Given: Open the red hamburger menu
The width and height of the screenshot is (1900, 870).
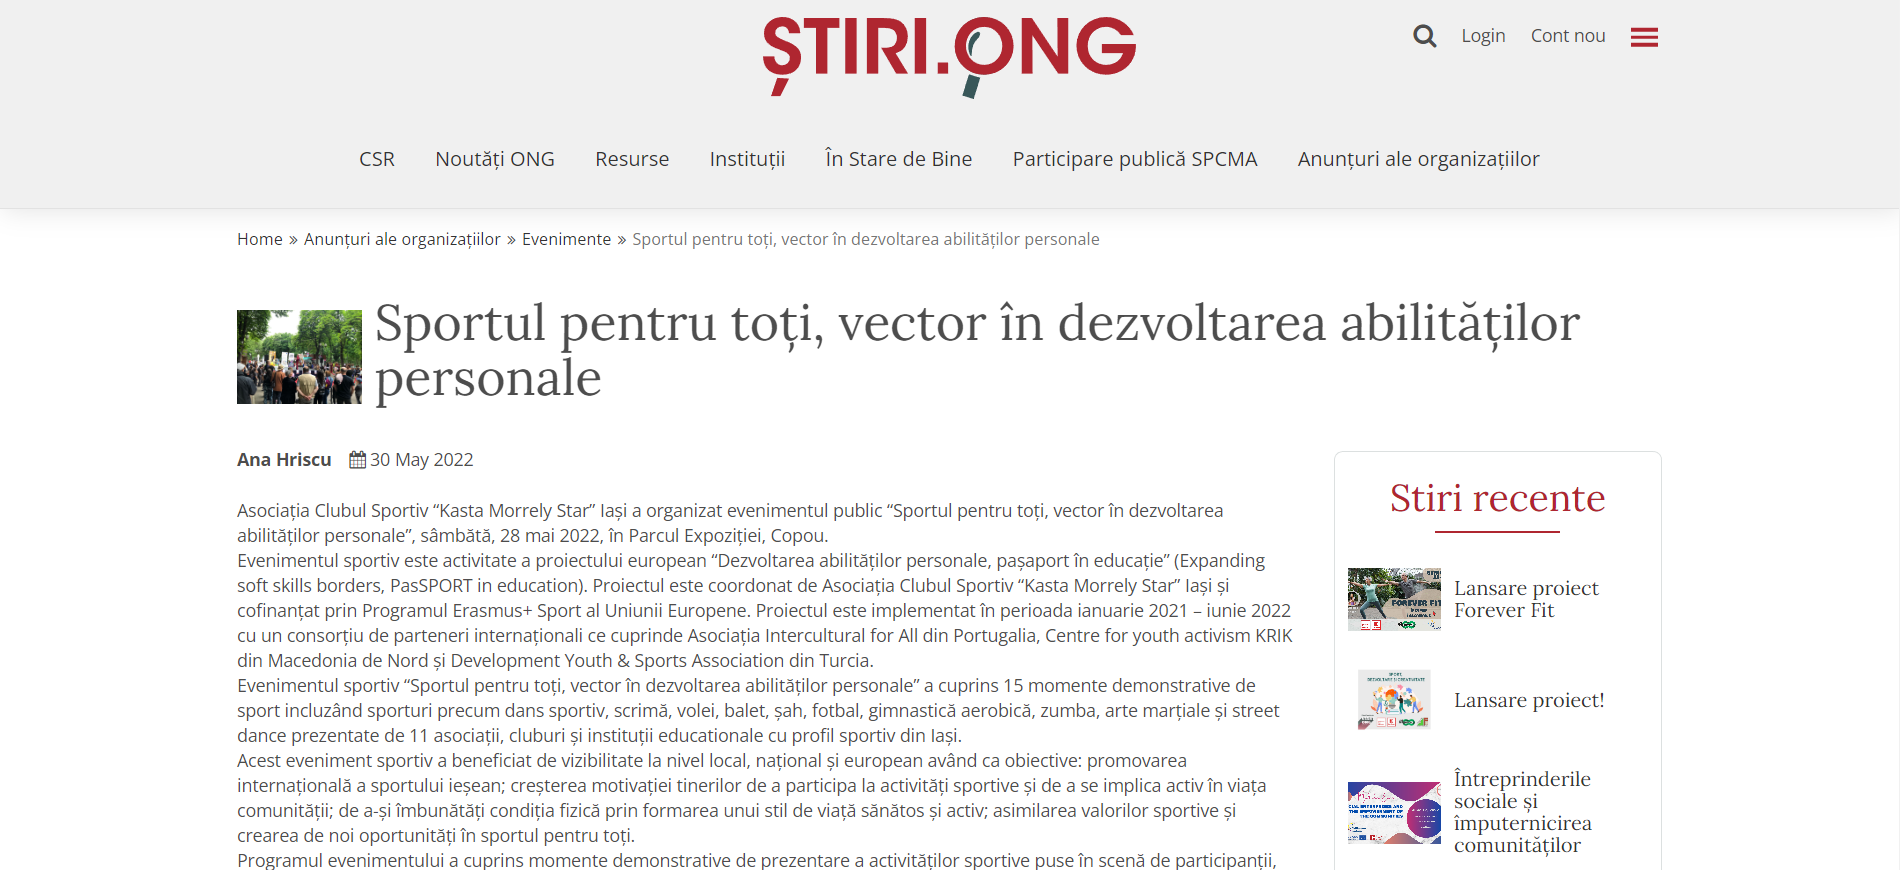Looking at the screenshot, I should coord(1644,37).
